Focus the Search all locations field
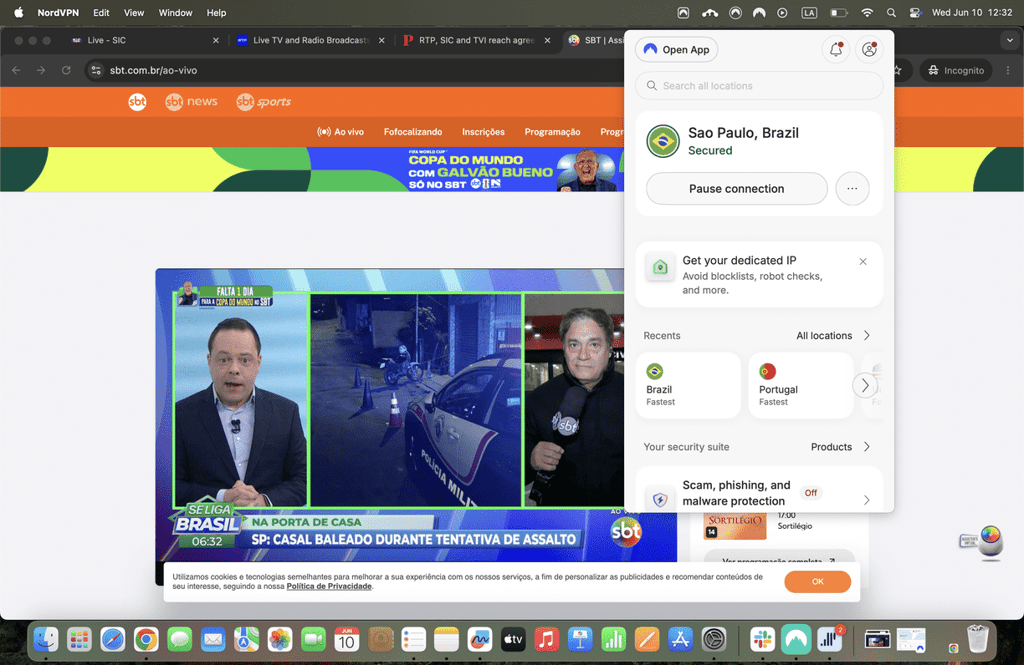Image resolution: width=1024 pixels, height=665 pixels. click(x=759, y=86)
